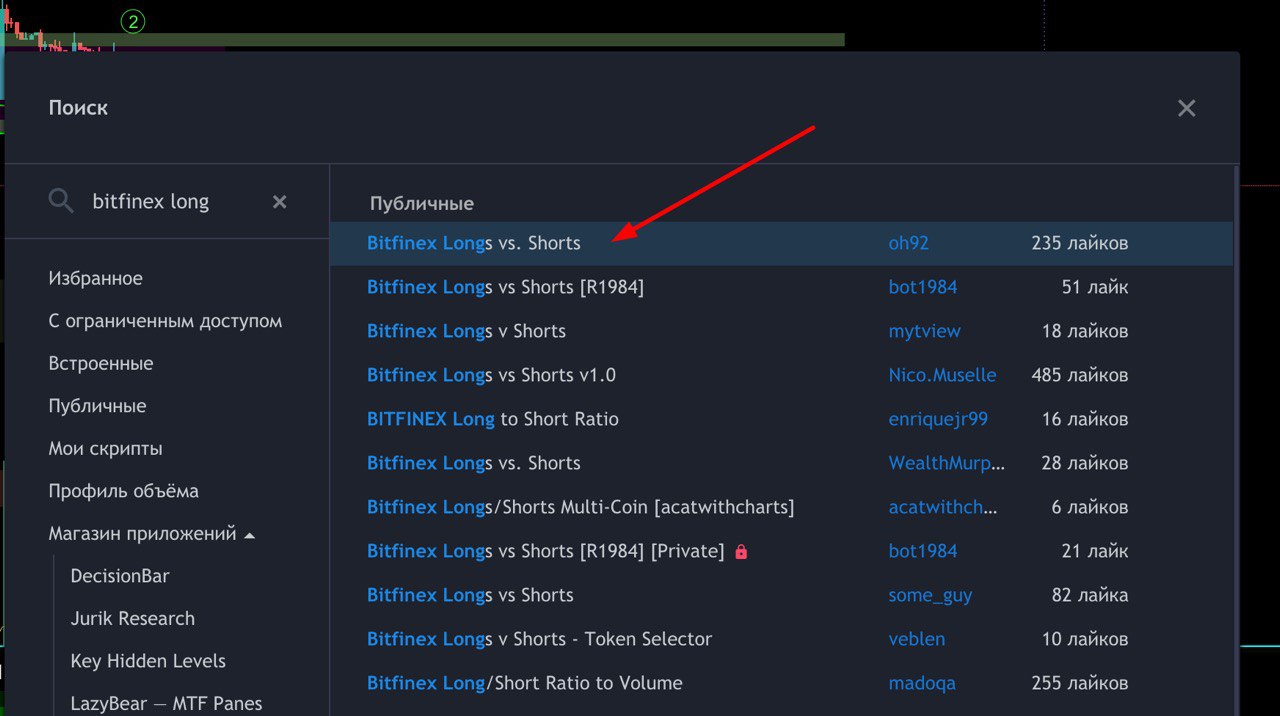
Task: Select the Публичные sidebar category
Action: 97,406
